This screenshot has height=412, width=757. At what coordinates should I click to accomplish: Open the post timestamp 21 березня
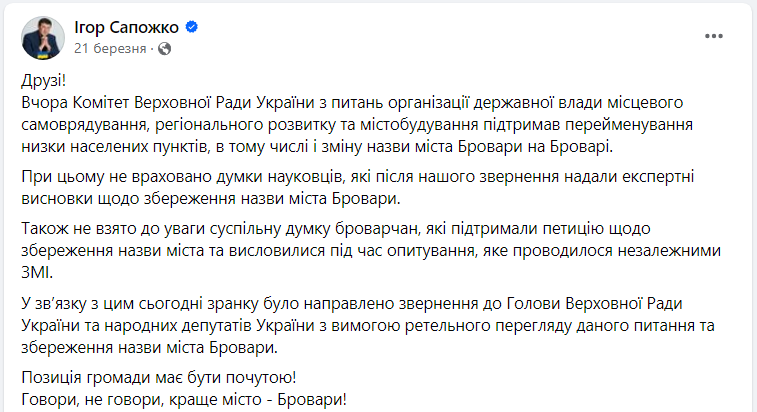(112, 47)
